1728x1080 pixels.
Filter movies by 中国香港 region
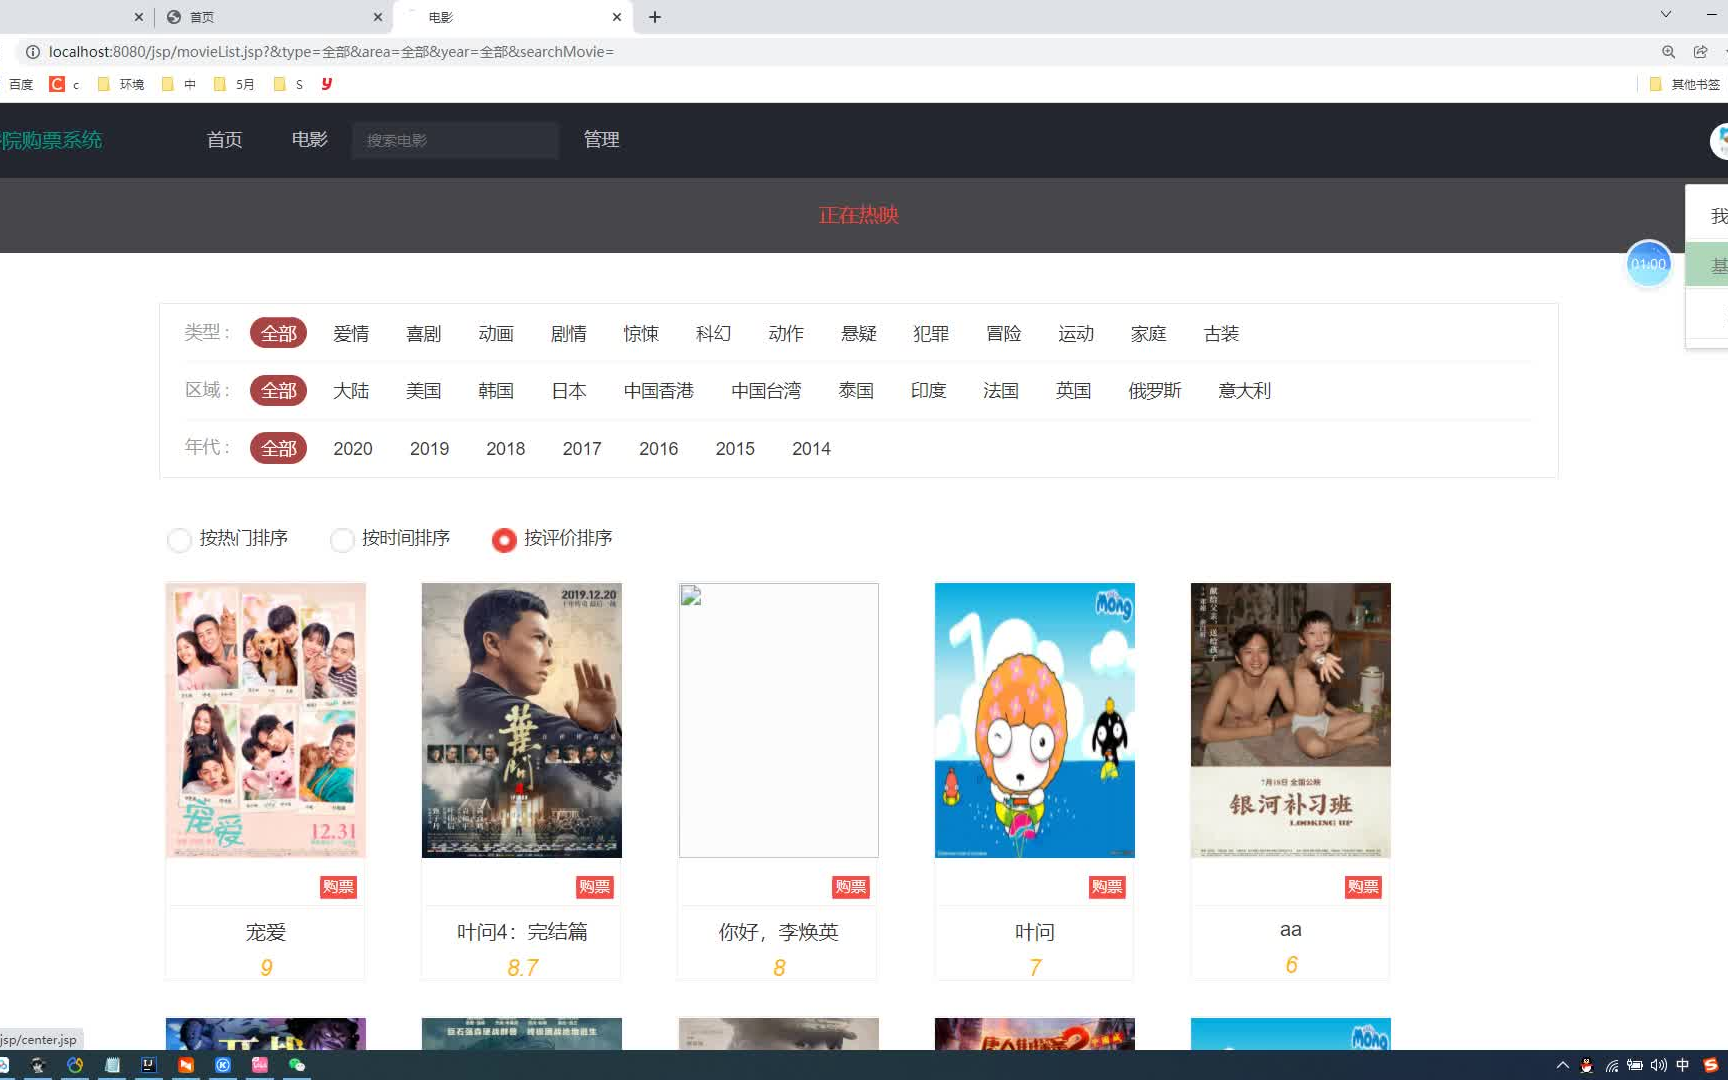tap(659, 391)
